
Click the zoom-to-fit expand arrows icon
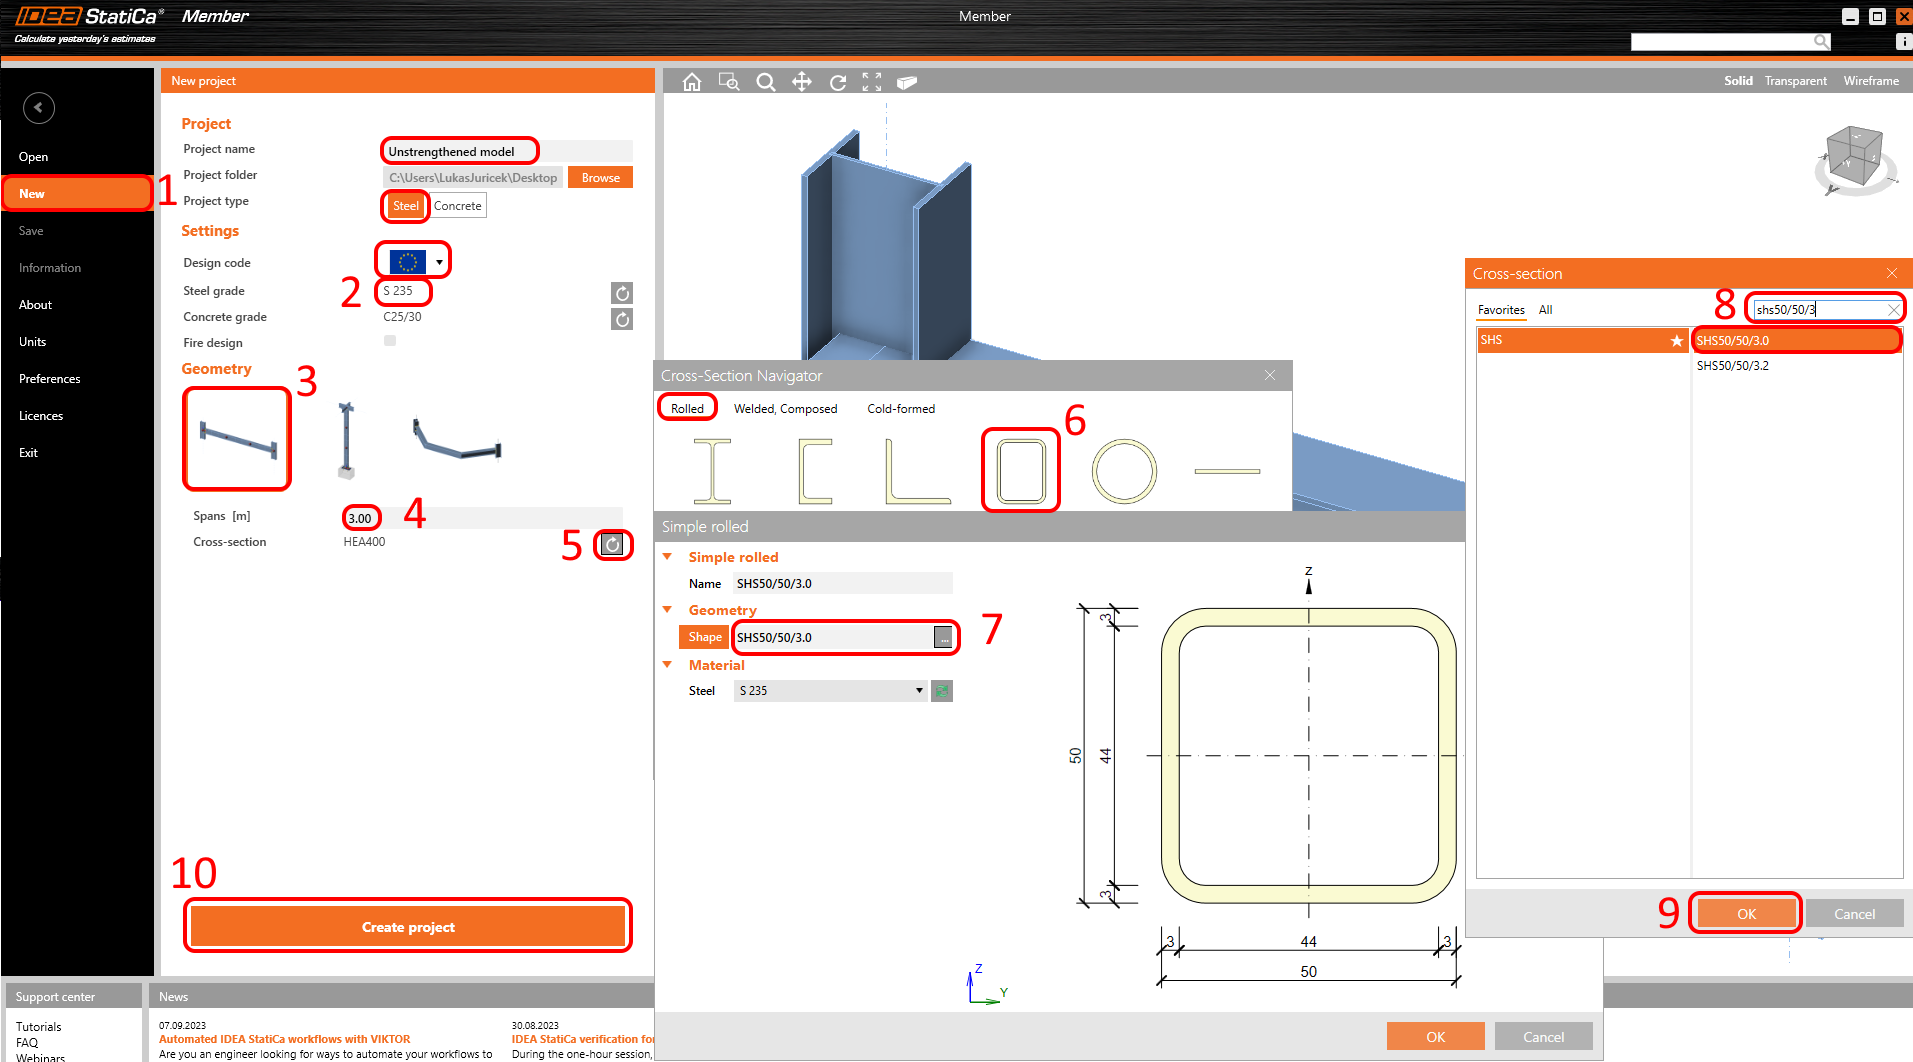coord(872,82)
